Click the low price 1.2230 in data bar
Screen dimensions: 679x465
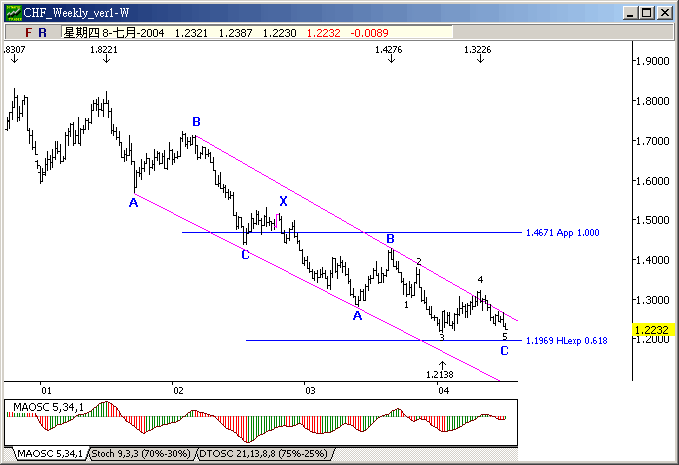coord(279,33)
